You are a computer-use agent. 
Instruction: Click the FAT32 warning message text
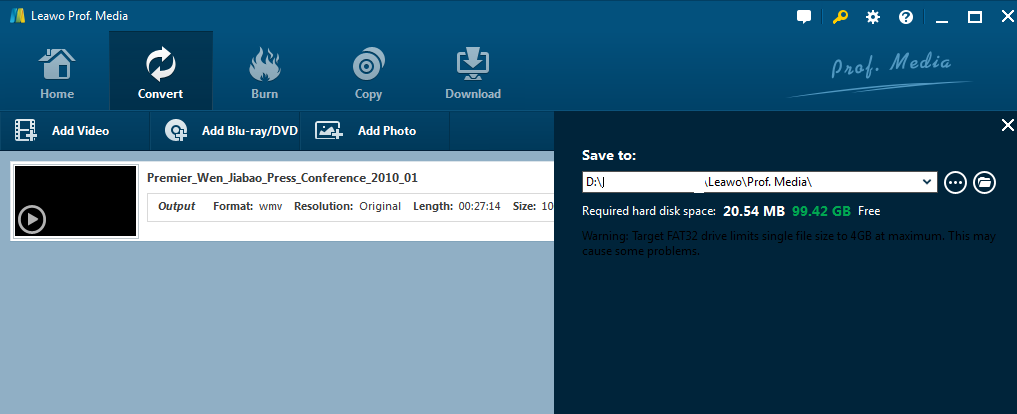pos(789,243)
